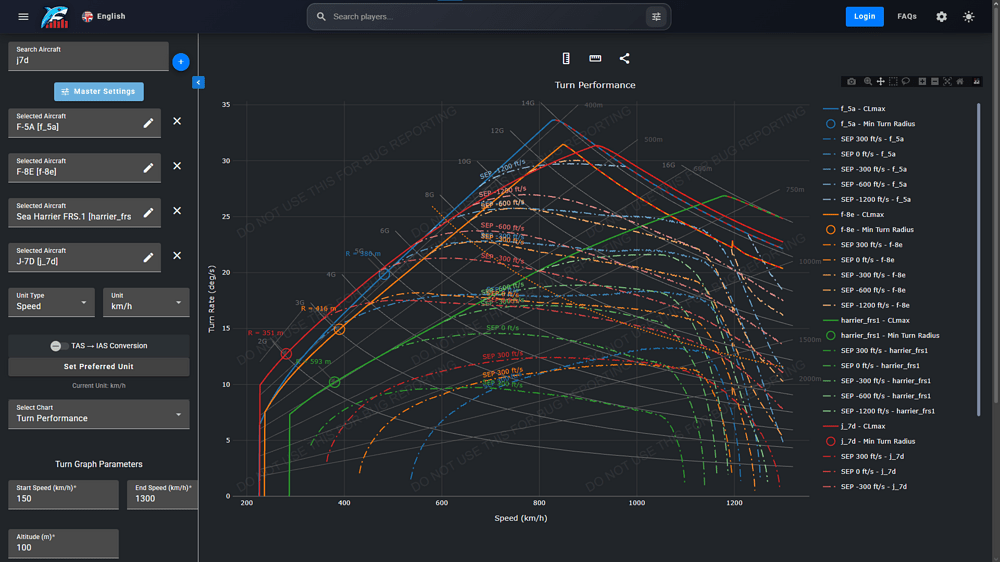Toggle SEP -1200 ft/s - harrier_frs1 trace

pos(879,411)
